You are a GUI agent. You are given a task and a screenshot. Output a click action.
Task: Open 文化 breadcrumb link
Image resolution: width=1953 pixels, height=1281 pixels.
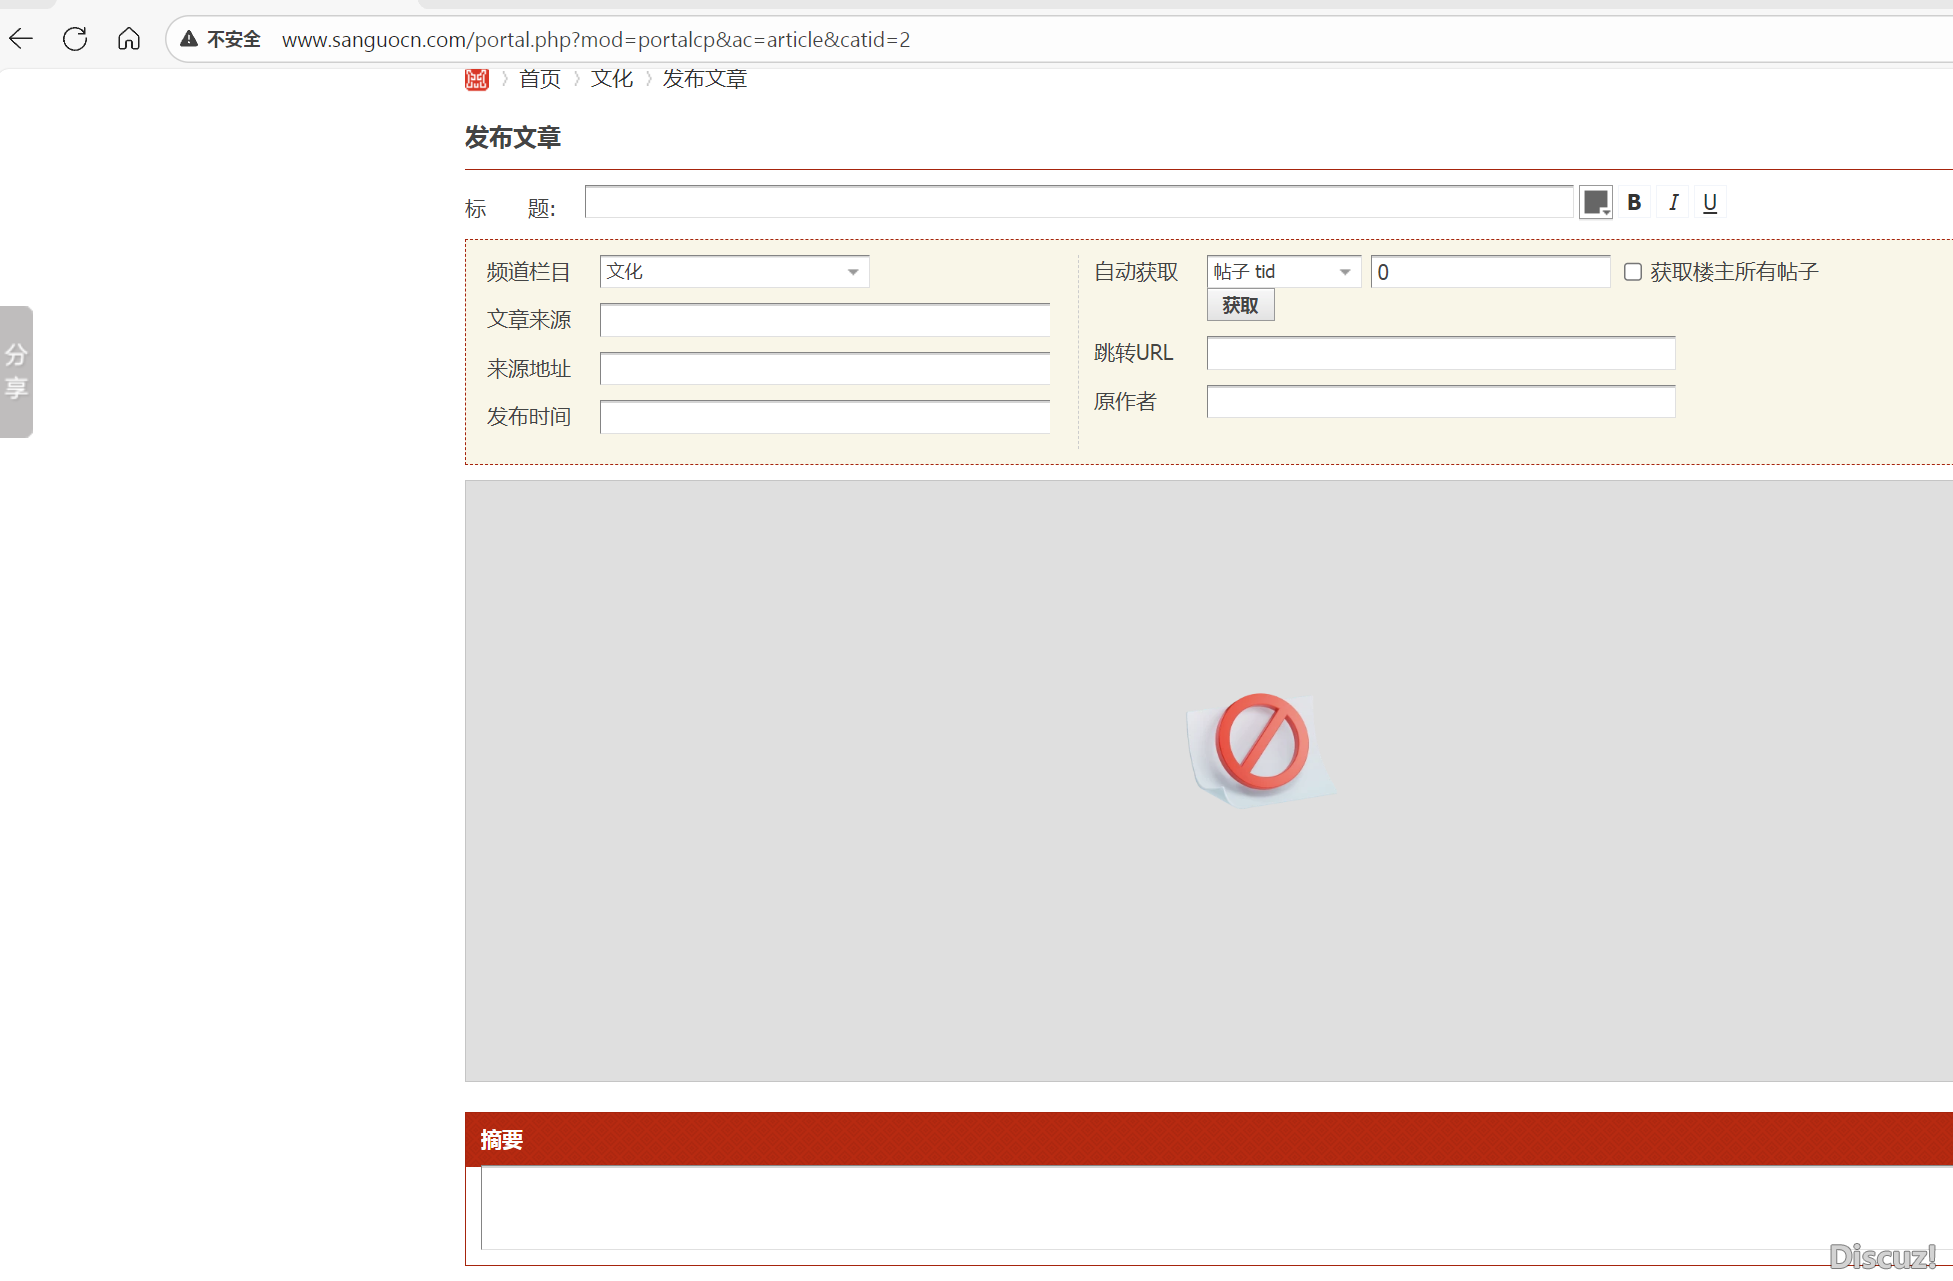tap(612, 79)
